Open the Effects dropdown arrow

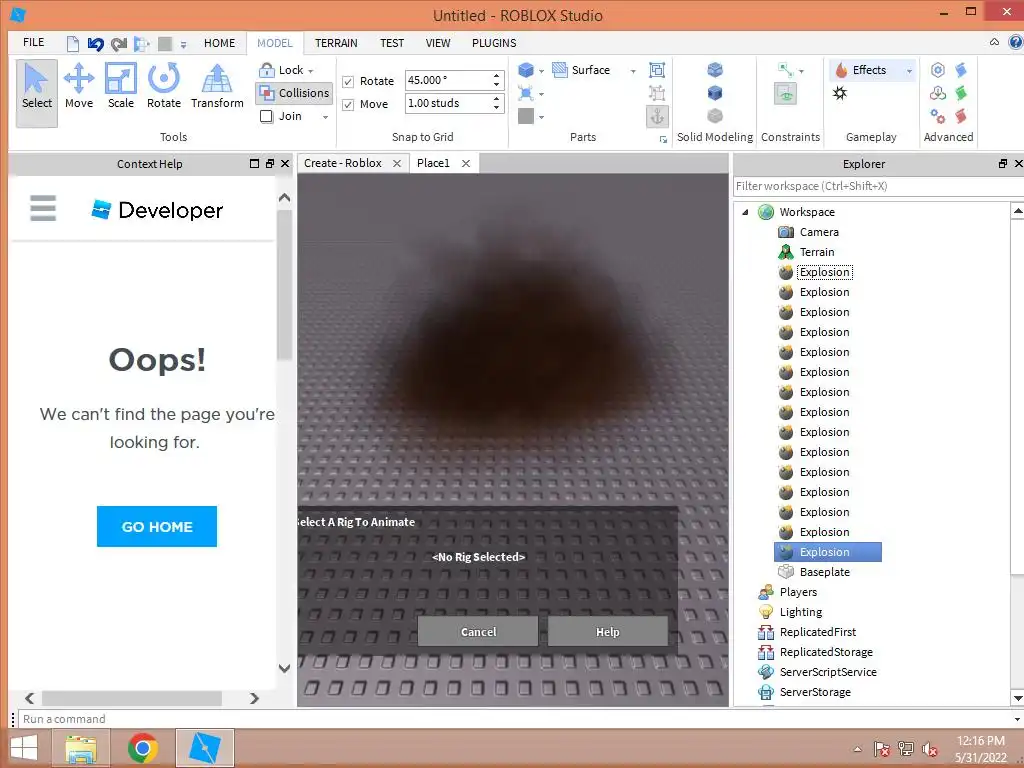909,71
